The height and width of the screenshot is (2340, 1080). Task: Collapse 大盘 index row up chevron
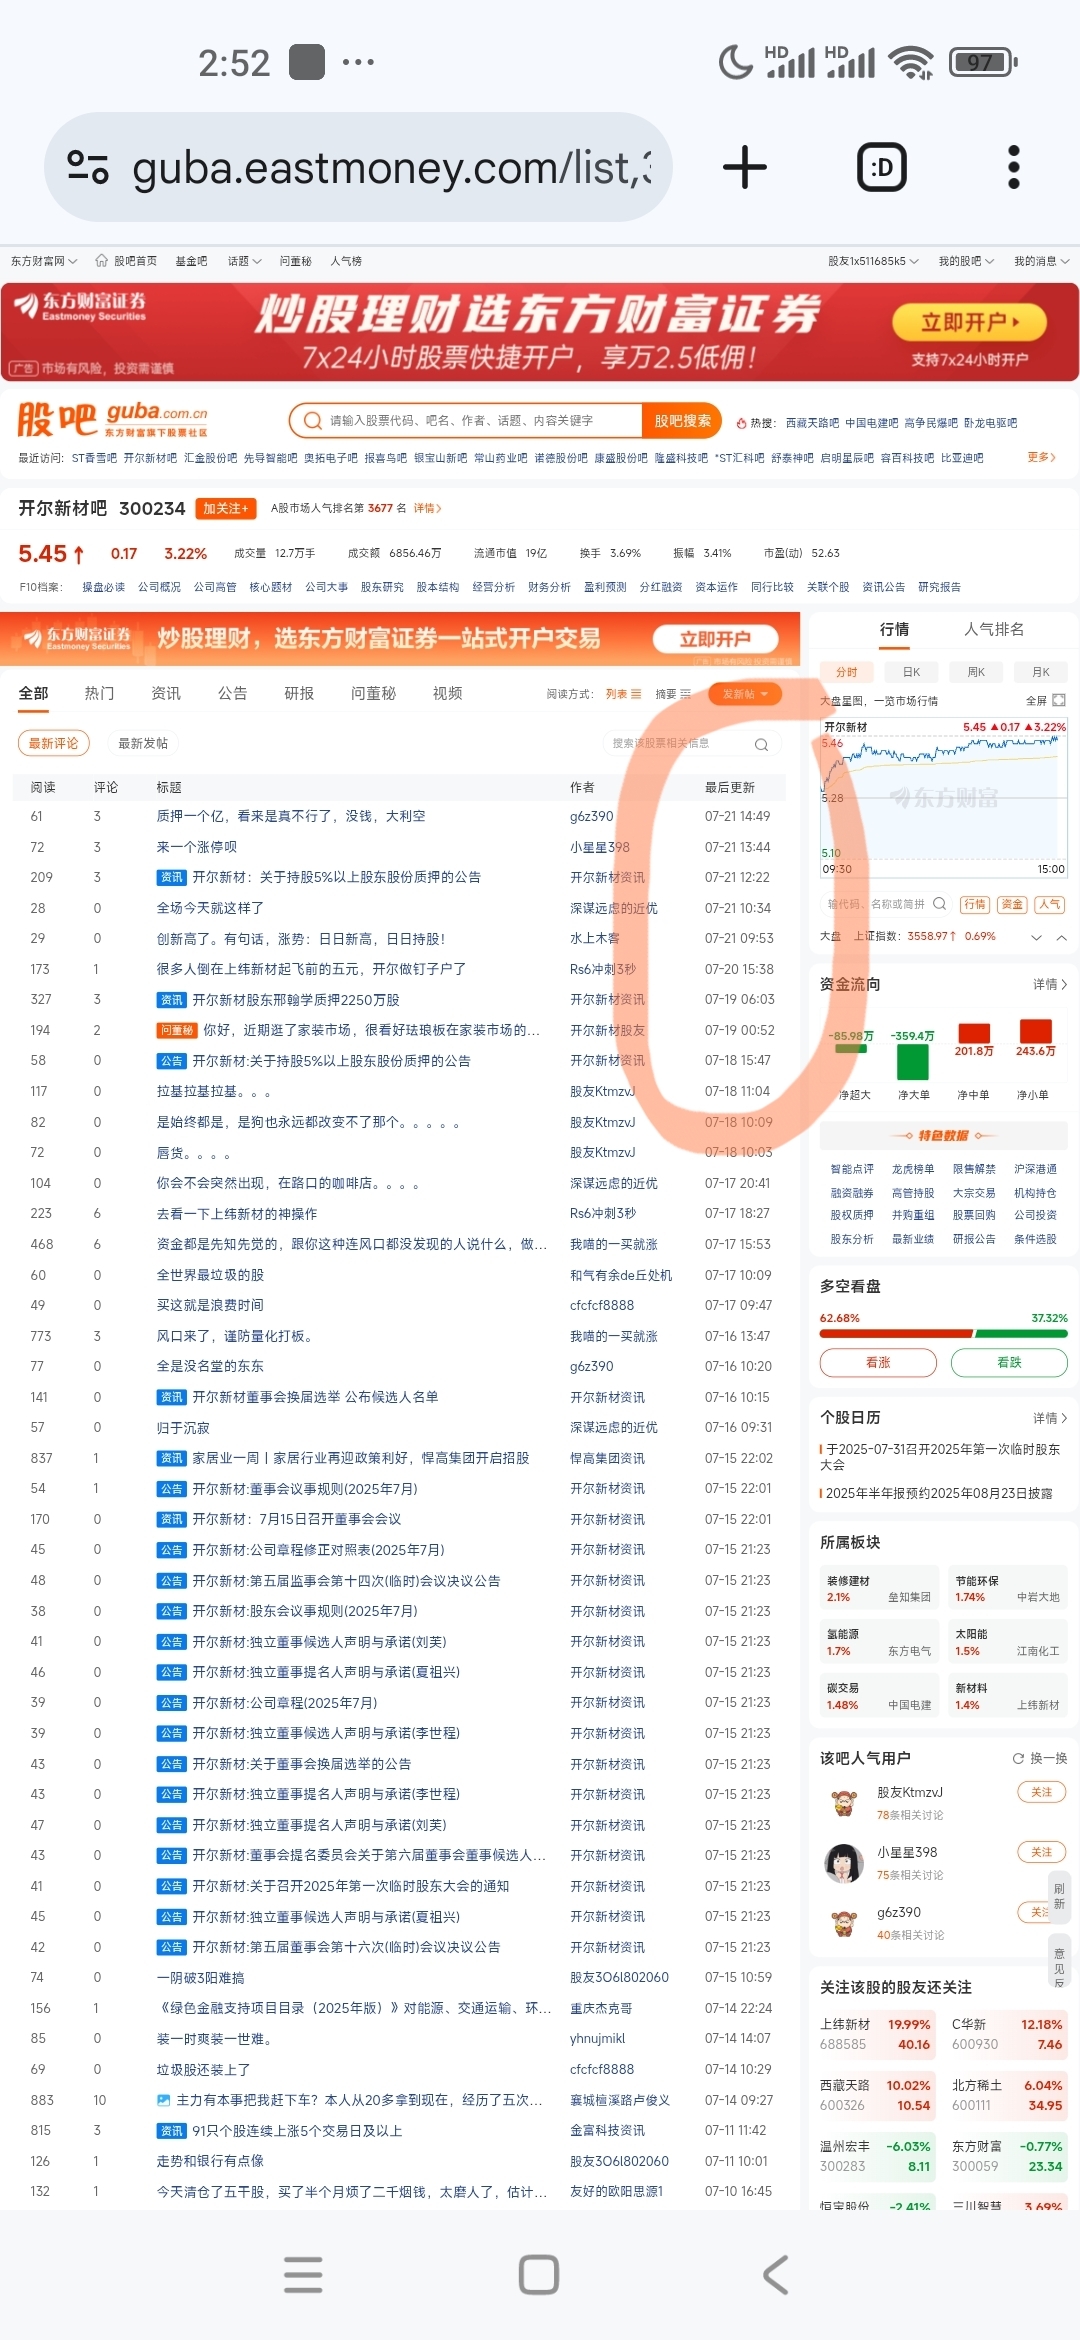coord(1061,937)
